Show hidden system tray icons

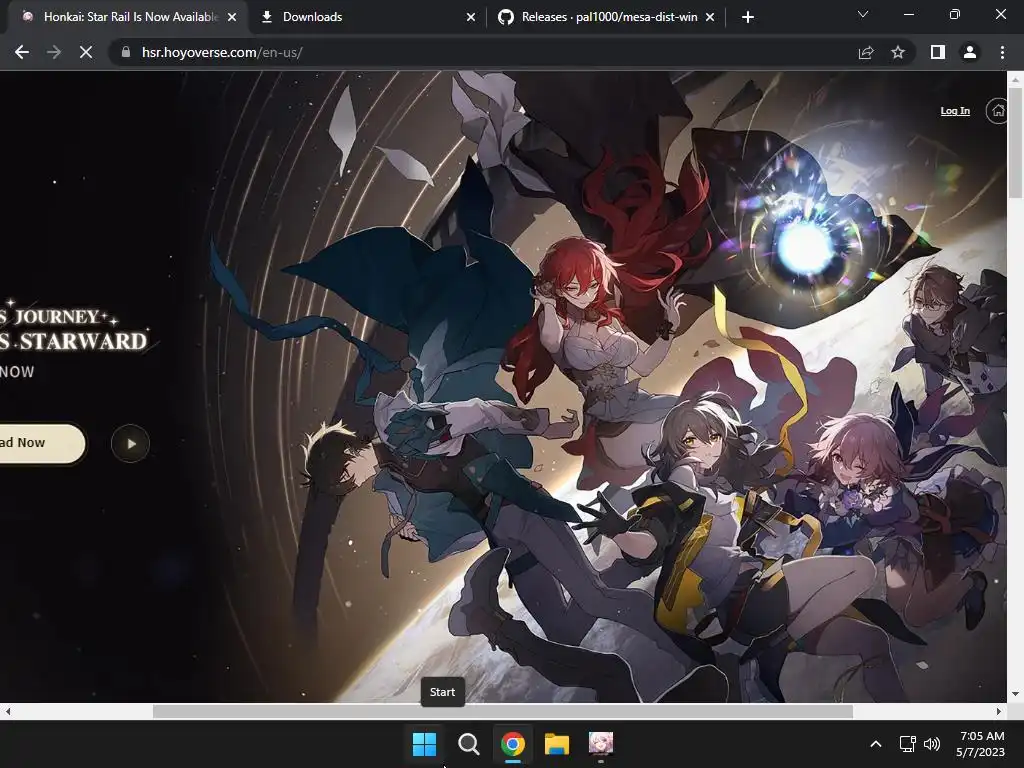(876, 744)
